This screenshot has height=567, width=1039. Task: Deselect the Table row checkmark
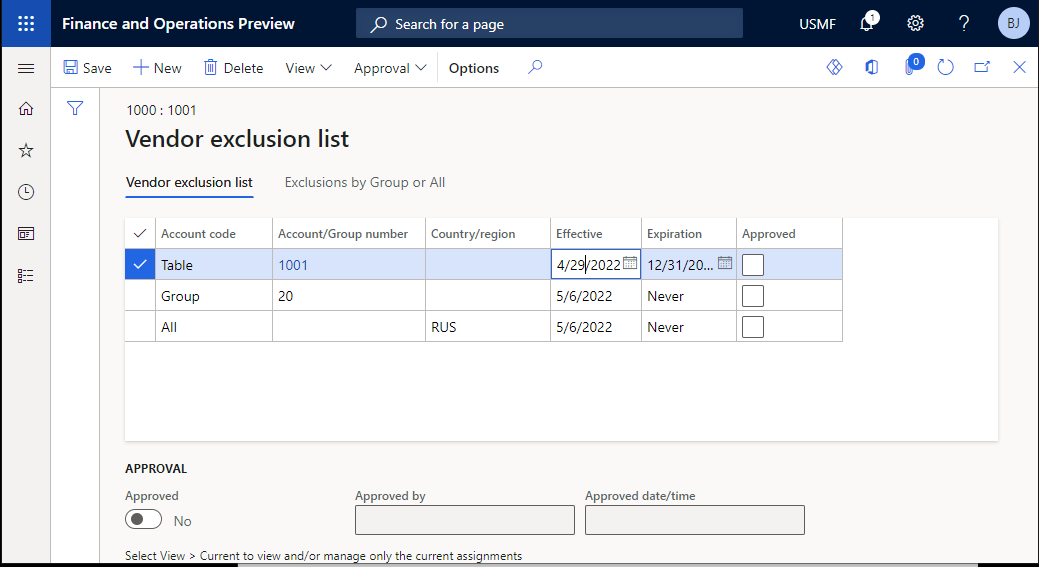140,265
